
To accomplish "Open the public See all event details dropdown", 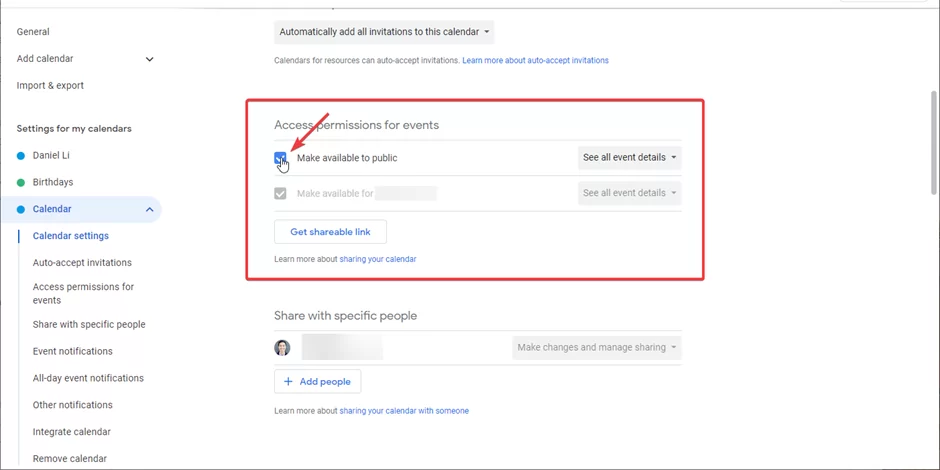I will (x=629, y=158).
